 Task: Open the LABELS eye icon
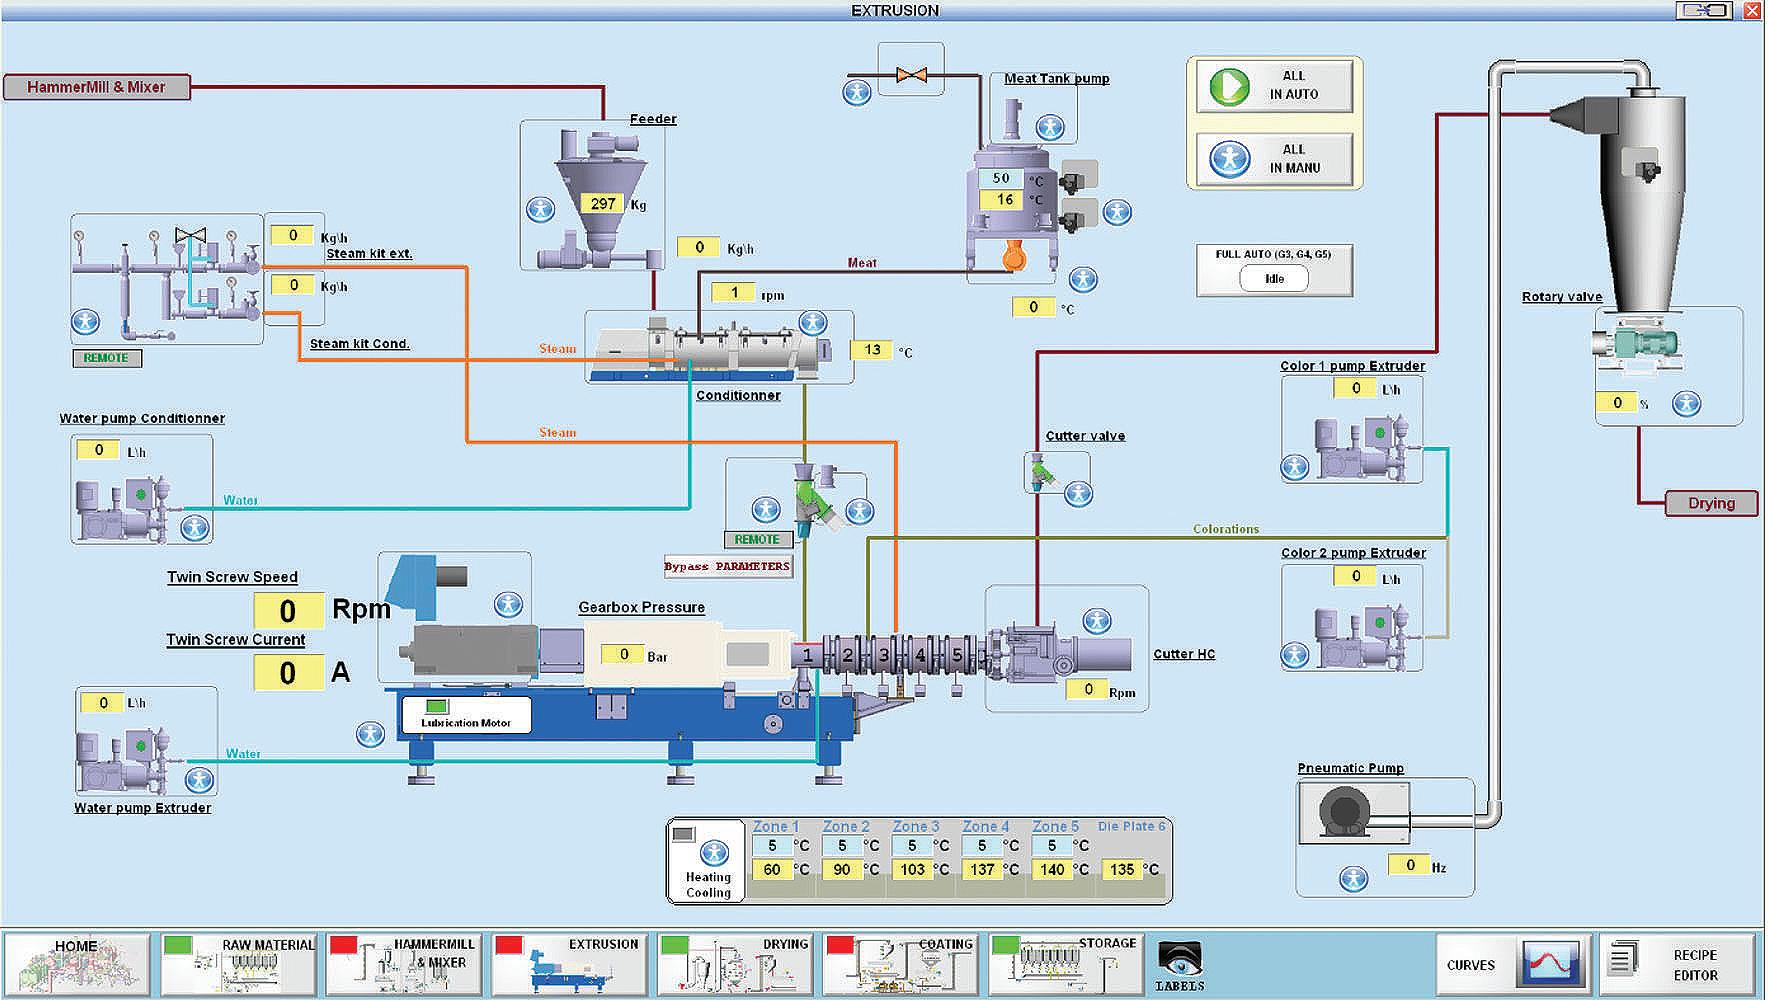point(1179,964)
